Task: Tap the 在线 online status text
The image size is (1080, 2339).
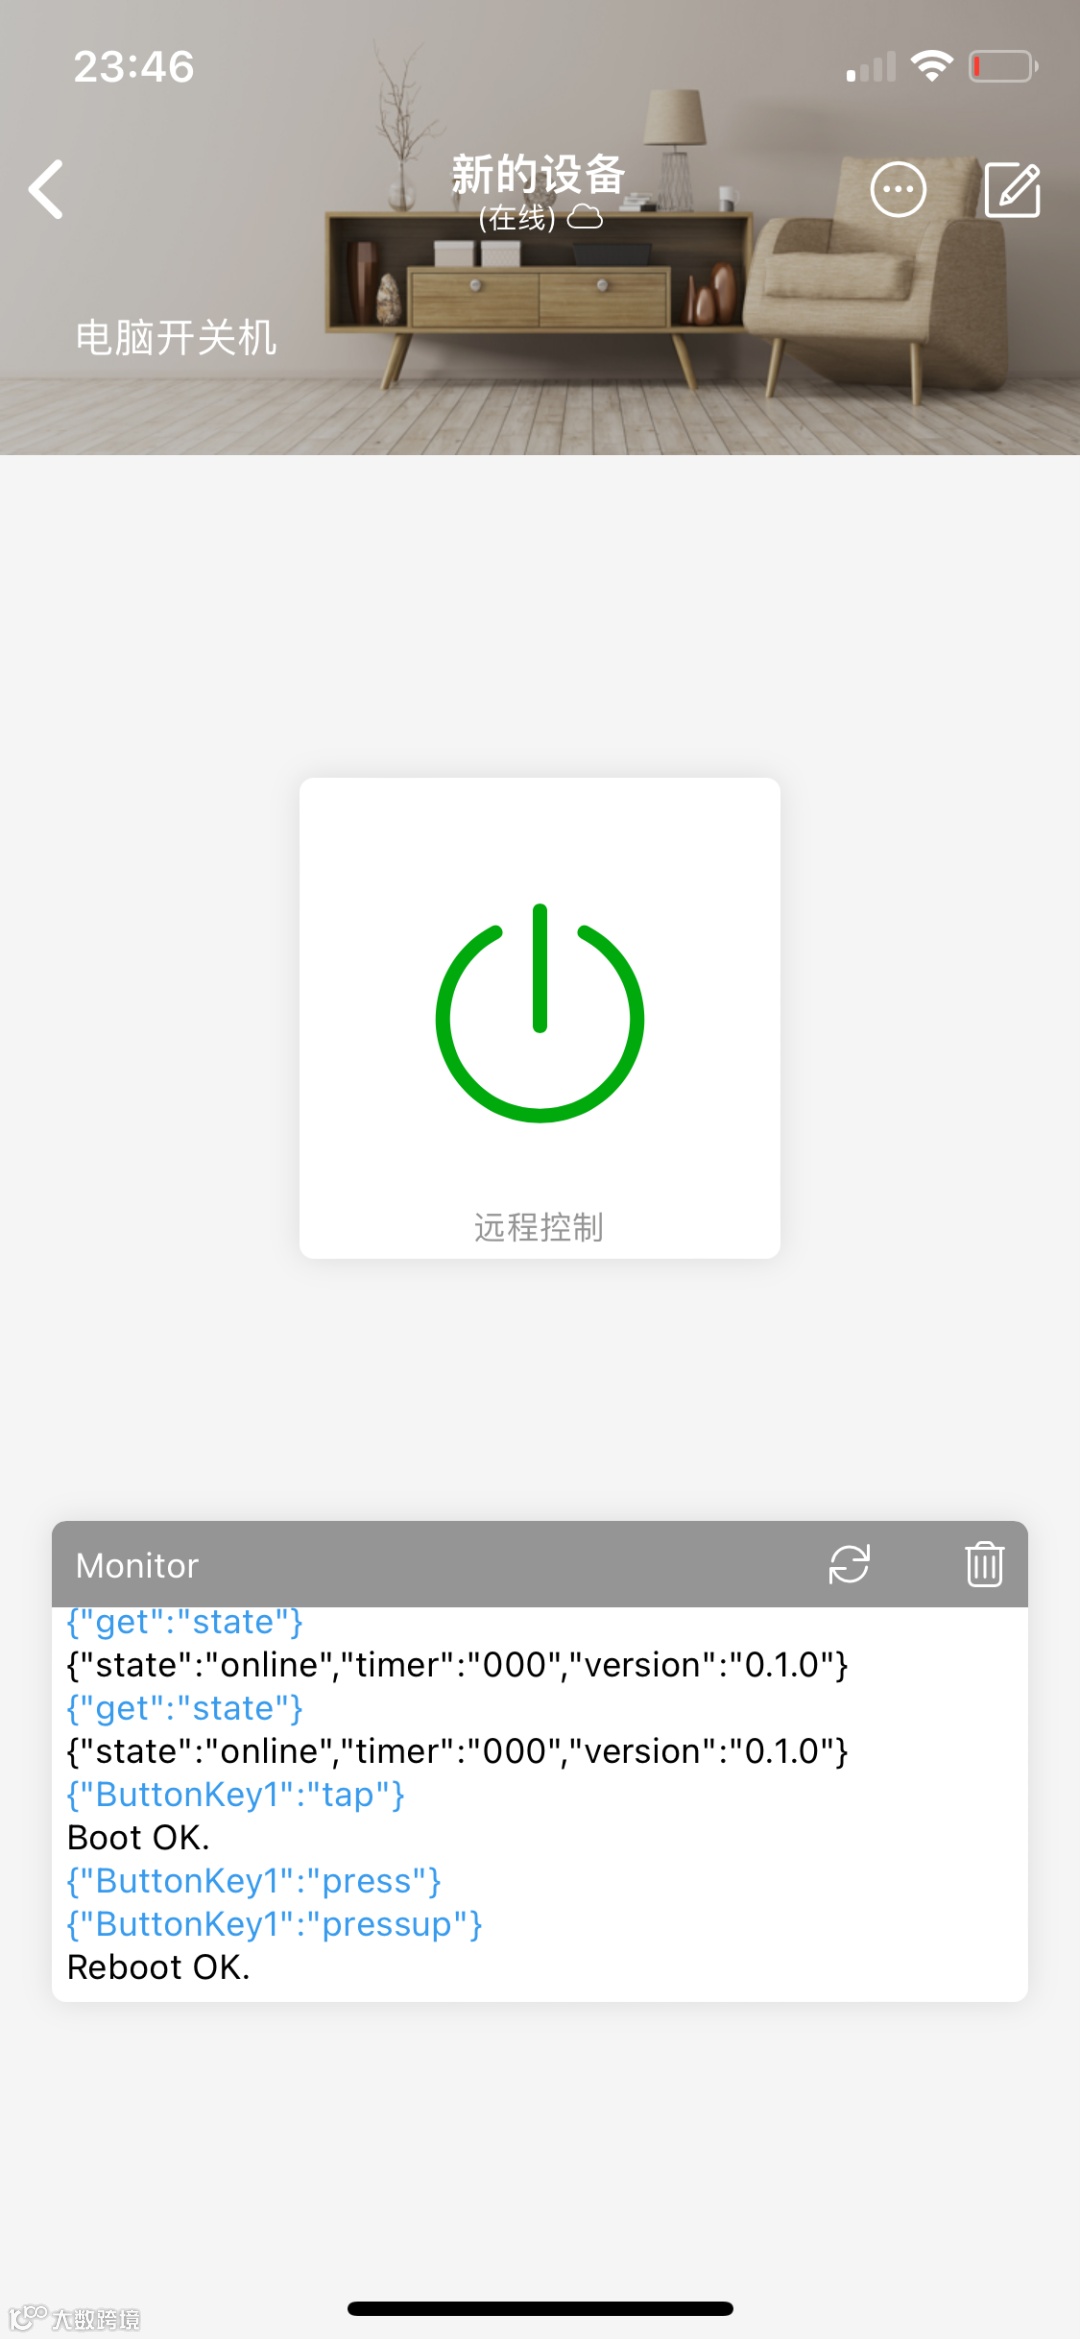Action: click(x=517, y=217)
